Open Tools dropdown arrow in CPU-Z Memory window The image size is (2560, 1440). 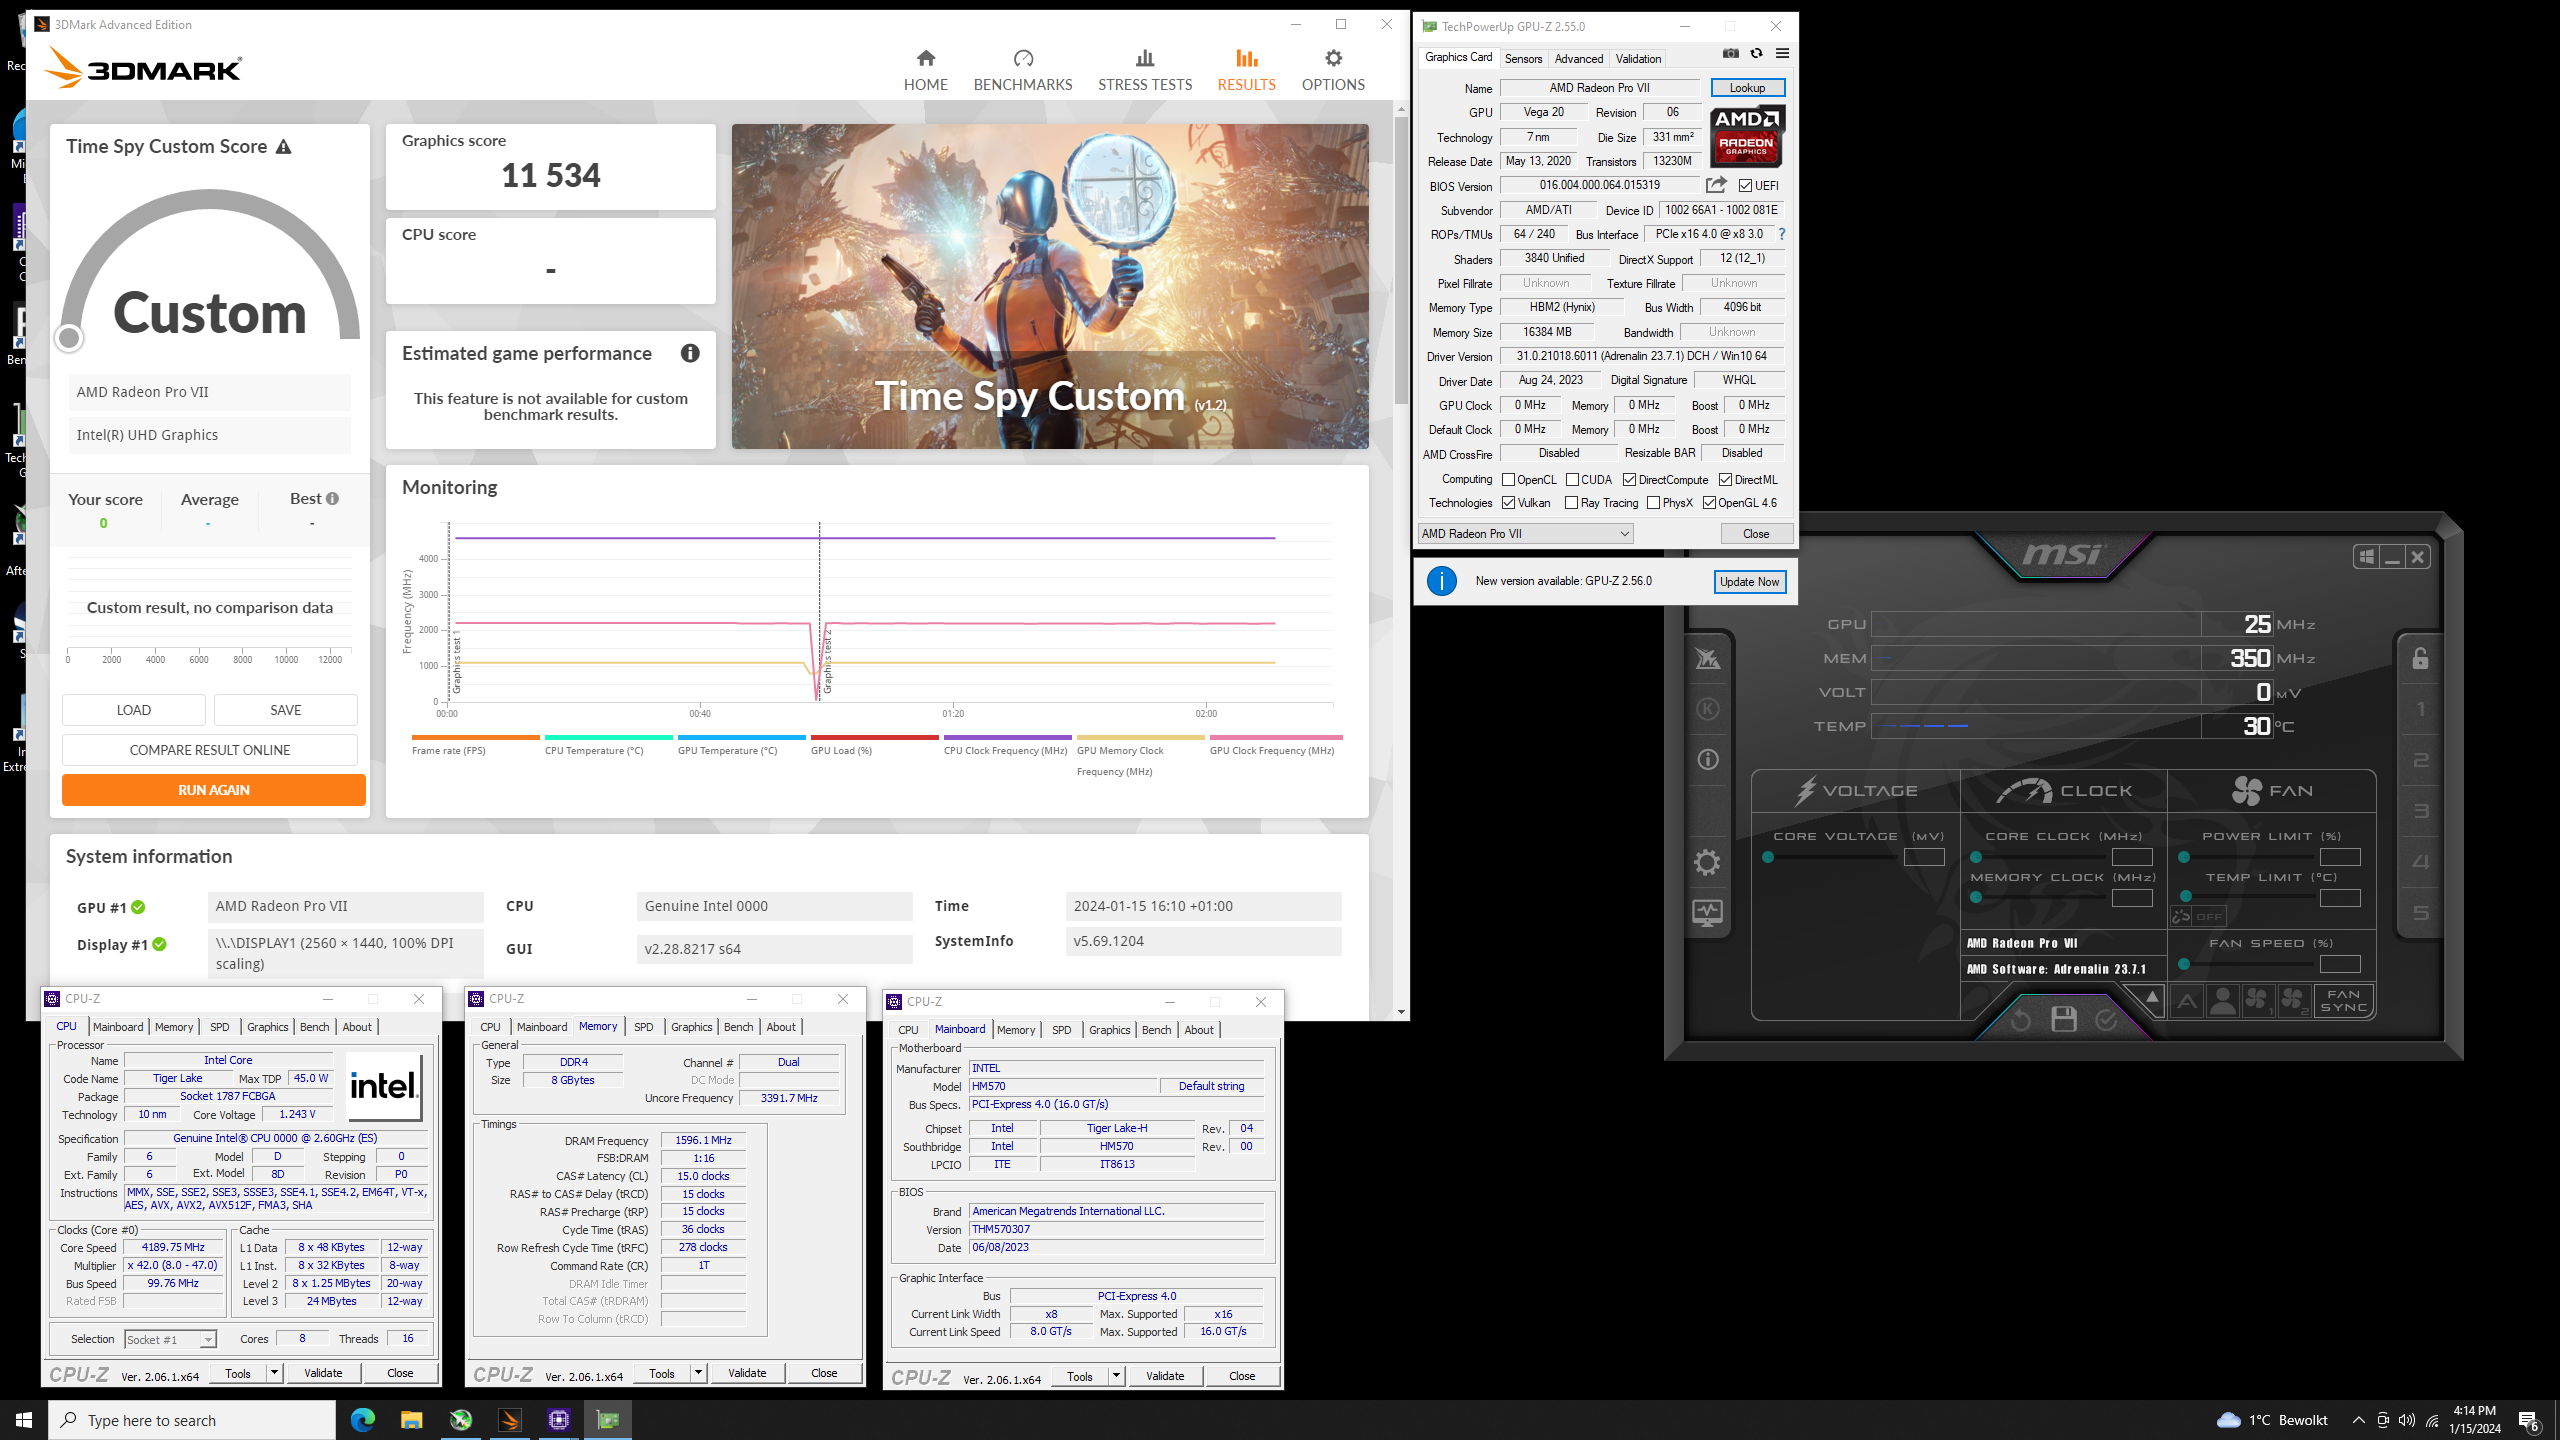[697, 1373]
